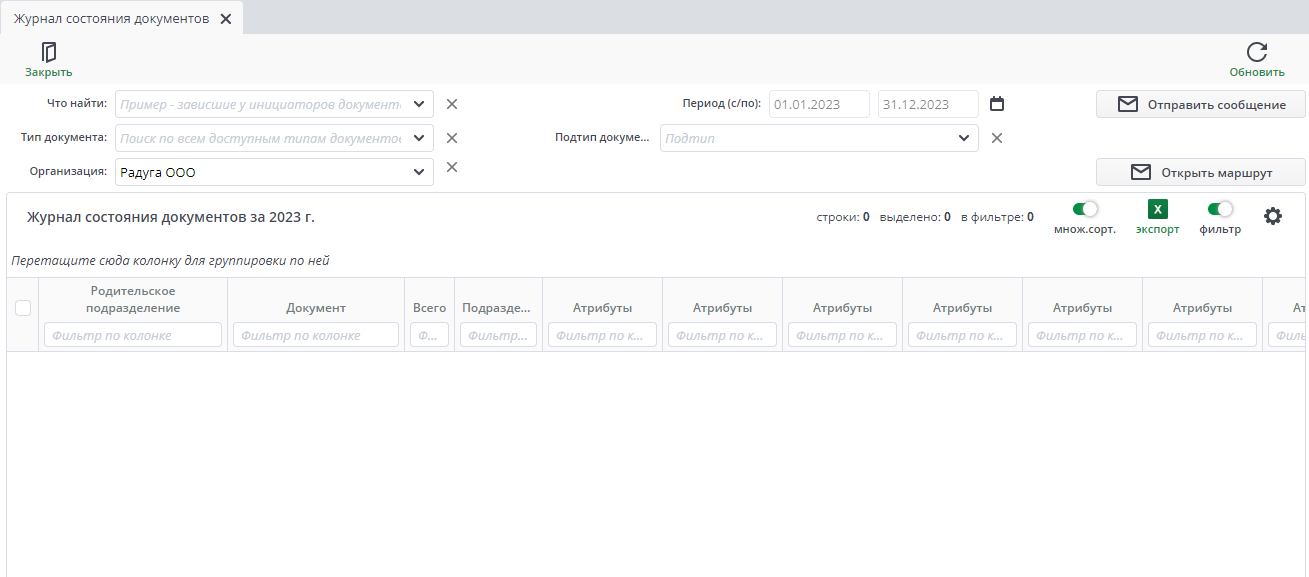Click the envelope icon in Отправить сообщение

(x=1128, y=104)
